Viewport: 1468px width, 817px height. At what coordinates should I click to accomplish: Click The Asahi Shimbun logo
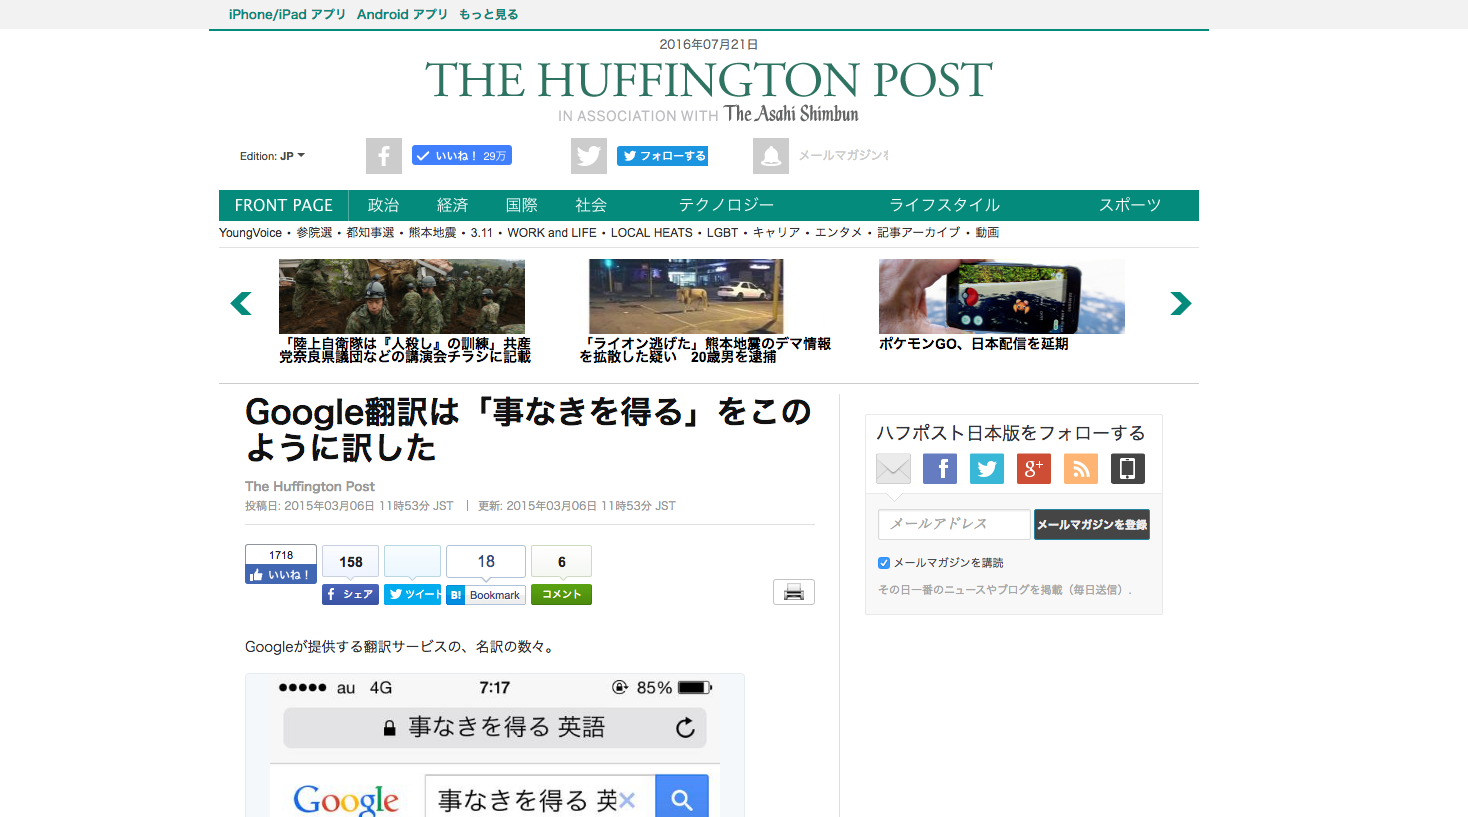point(791,114)
